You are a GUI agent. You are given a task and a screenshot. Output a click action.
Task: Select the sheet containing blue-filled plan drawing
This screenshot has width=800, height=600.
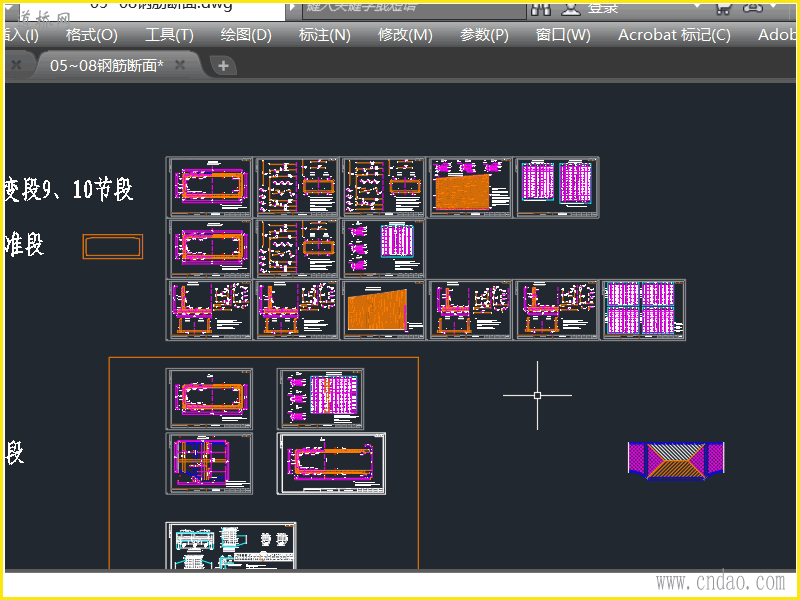coord(209,463)
